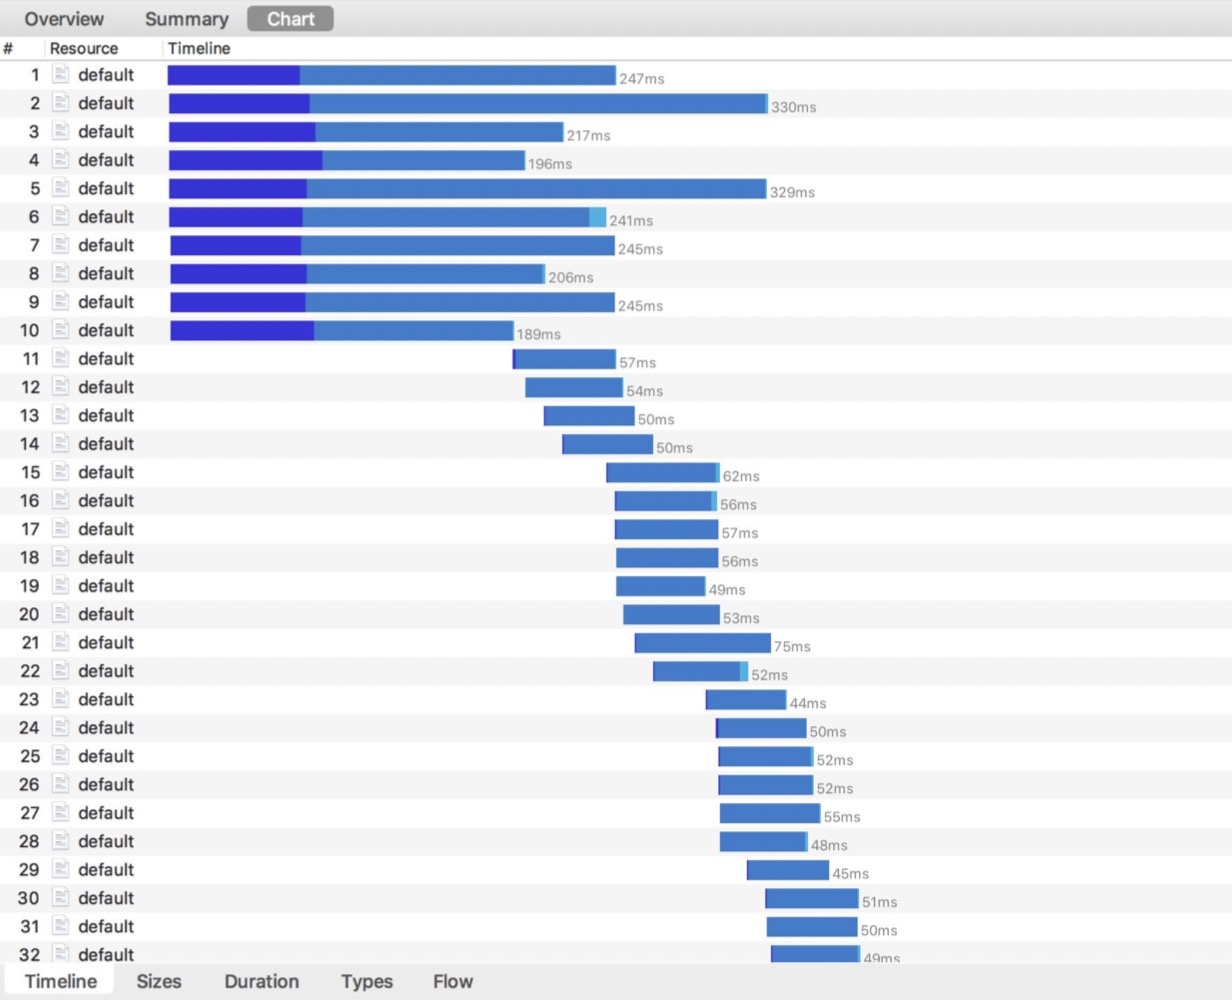Select the 189ms timeline bar in row 10
The image size is (1232, 1000).
tap(342, 330)
